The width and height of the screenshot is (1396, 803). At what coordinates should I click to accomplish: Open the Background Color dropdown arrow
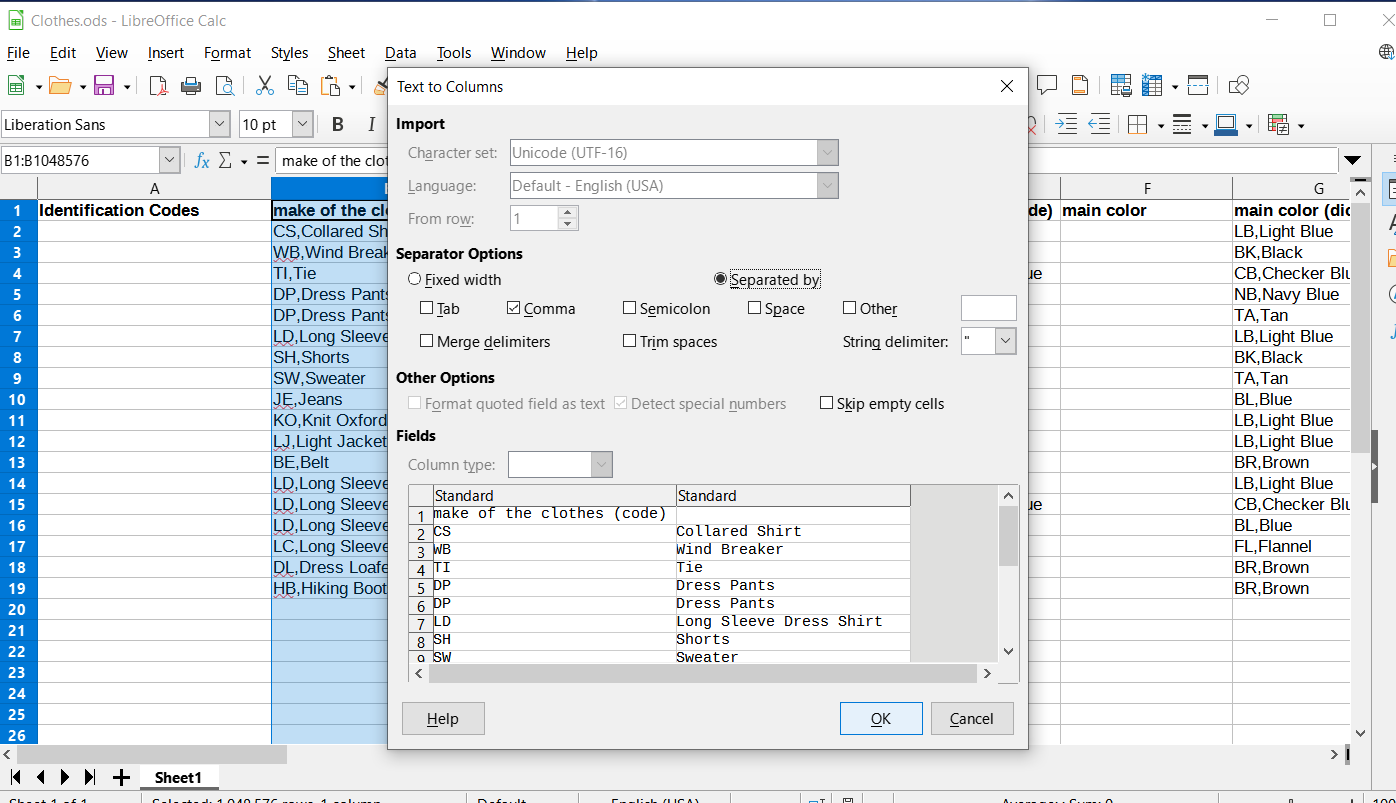pyautogui.click(x=1249, y=126)
